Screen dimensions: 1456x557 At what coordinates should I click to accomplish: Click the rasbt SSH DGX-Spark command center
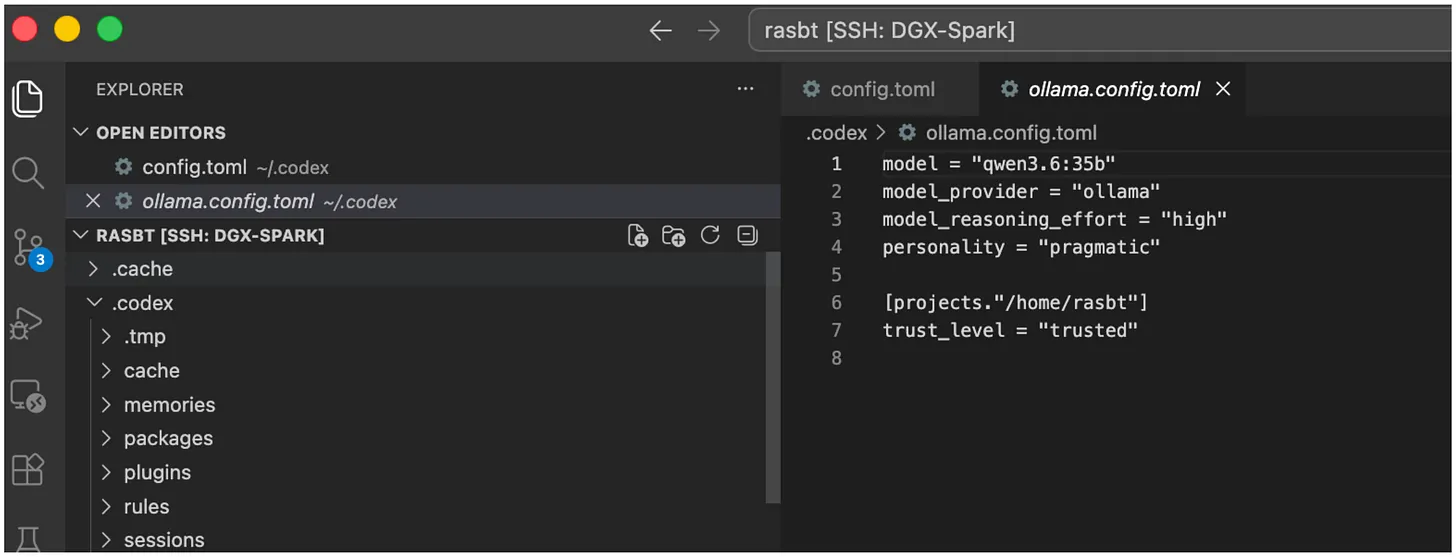(1100, 31)
